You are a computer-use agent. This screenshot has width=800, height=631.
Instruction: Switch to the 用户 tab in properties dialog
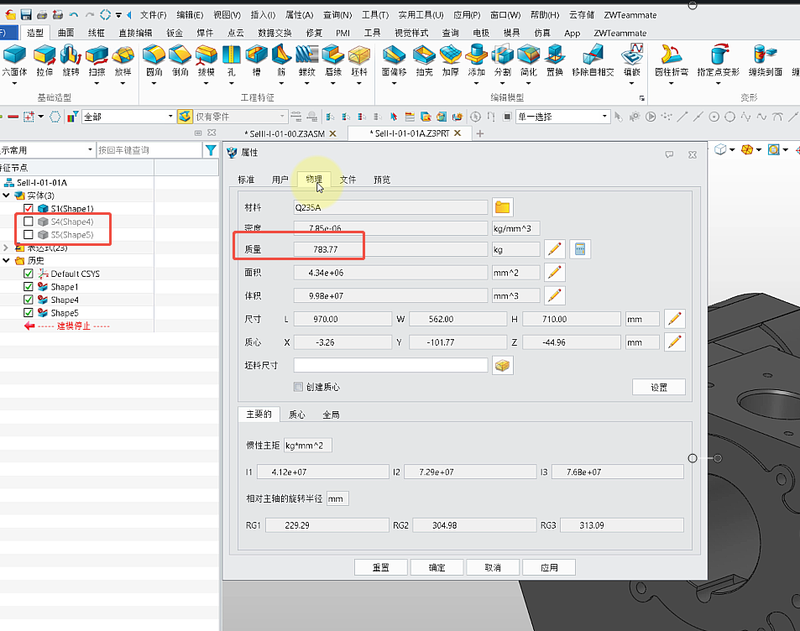click(x=280, y=180)
